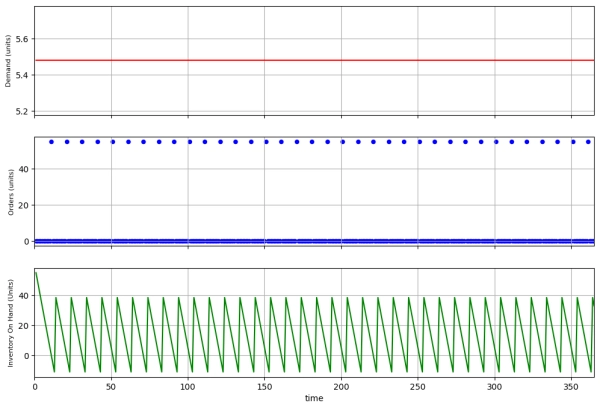Screen dimensions: 600x409
Task: Click the "Orders (units)" y-axis label
Action: (x=11, y=192)
